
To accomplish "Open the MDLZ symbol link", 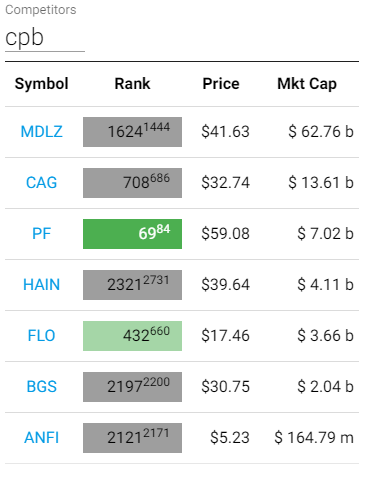I will [41, 132].
